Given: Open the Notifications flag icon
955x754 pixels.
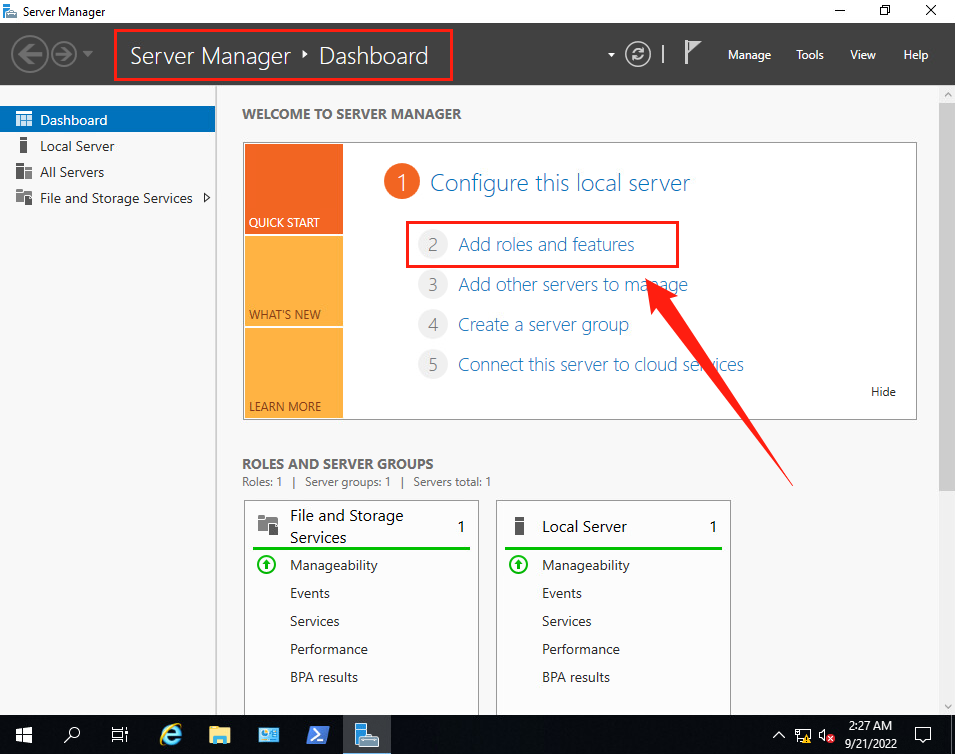Looking at the screenshot, I should click(692, 53).
